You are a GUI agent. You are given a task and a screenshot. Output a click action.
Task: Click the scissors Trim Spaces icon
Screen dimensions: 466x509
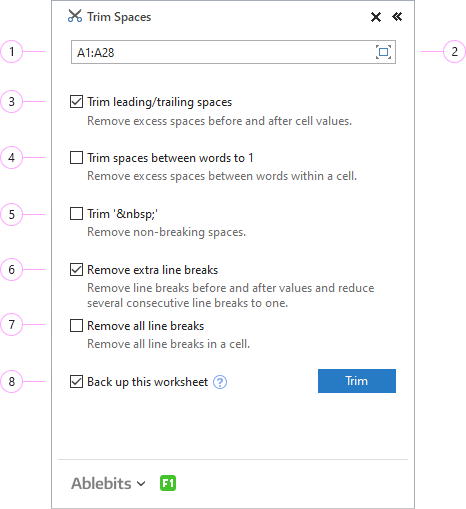[75, 16]
